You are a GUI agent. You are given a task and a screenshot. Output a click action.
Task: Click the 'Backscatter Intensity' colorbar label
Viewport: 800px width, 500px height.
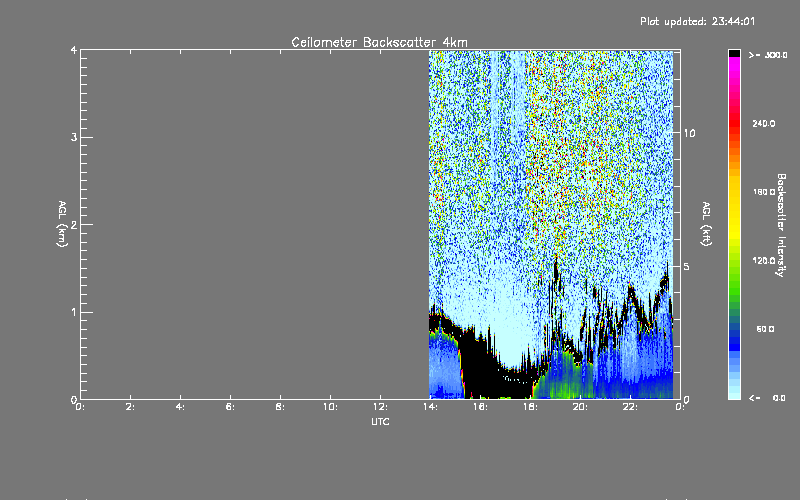click(781, 225)
